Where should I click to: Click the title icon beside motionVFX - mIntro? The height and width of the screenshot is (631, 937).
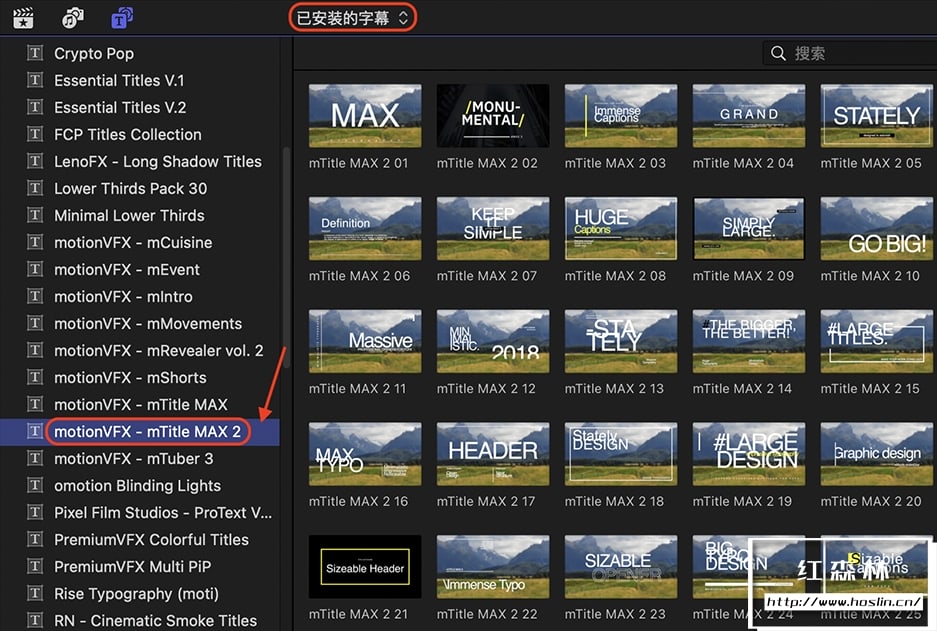35,296
